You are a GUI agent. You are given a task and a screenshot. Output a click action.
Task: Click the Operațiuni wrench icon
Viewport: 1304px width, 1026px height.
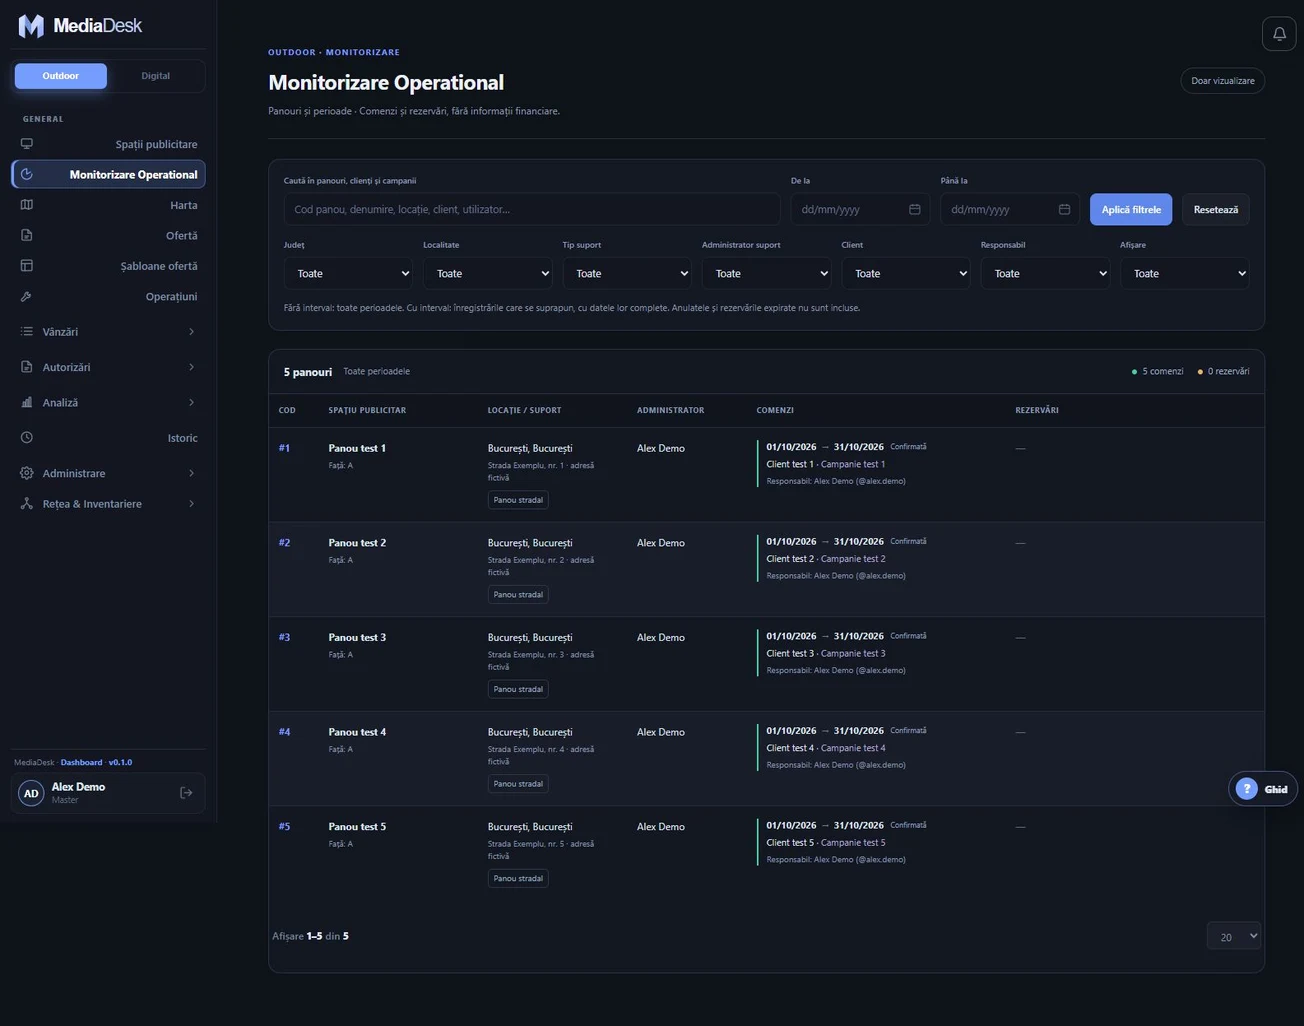tap(27, 296)
